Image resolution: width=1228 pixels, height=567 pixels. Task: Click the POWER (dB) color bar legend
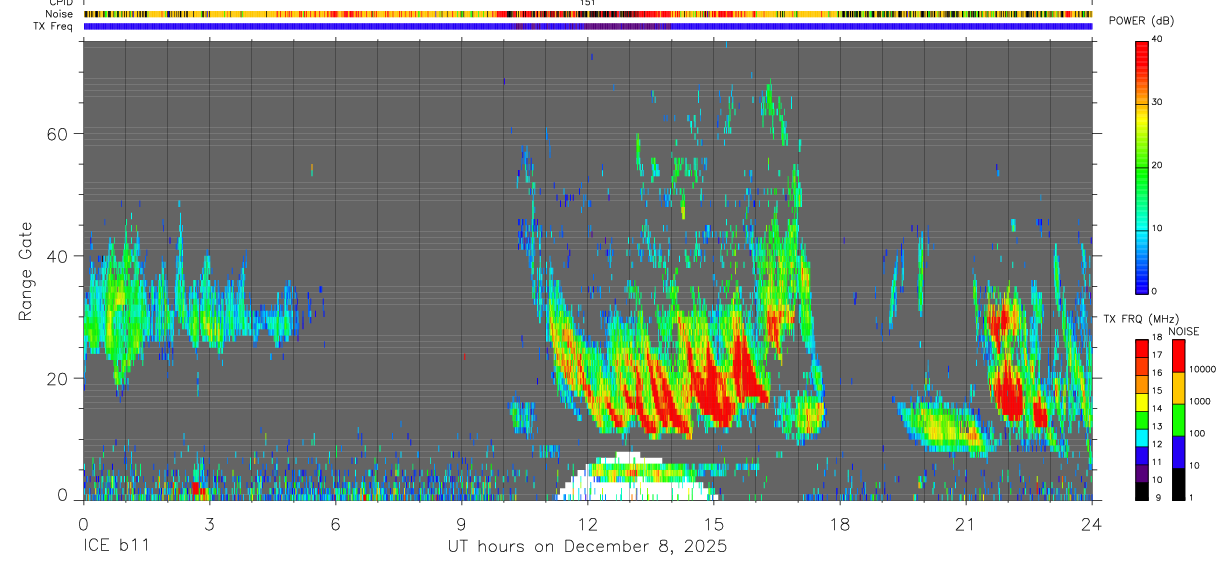(1142, 166)
